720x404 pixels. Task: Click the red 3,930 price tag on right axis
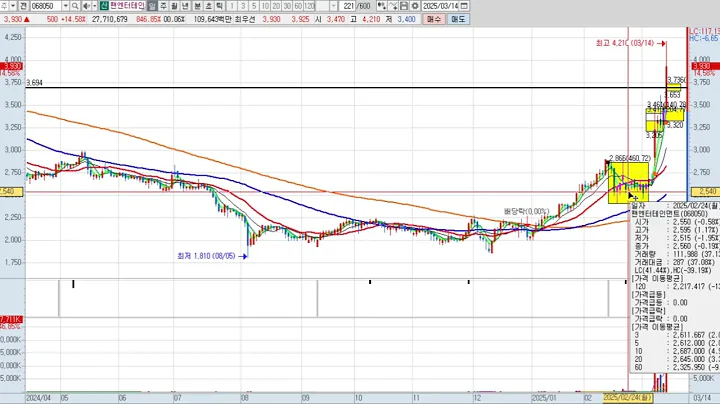[x=706, y=66]
